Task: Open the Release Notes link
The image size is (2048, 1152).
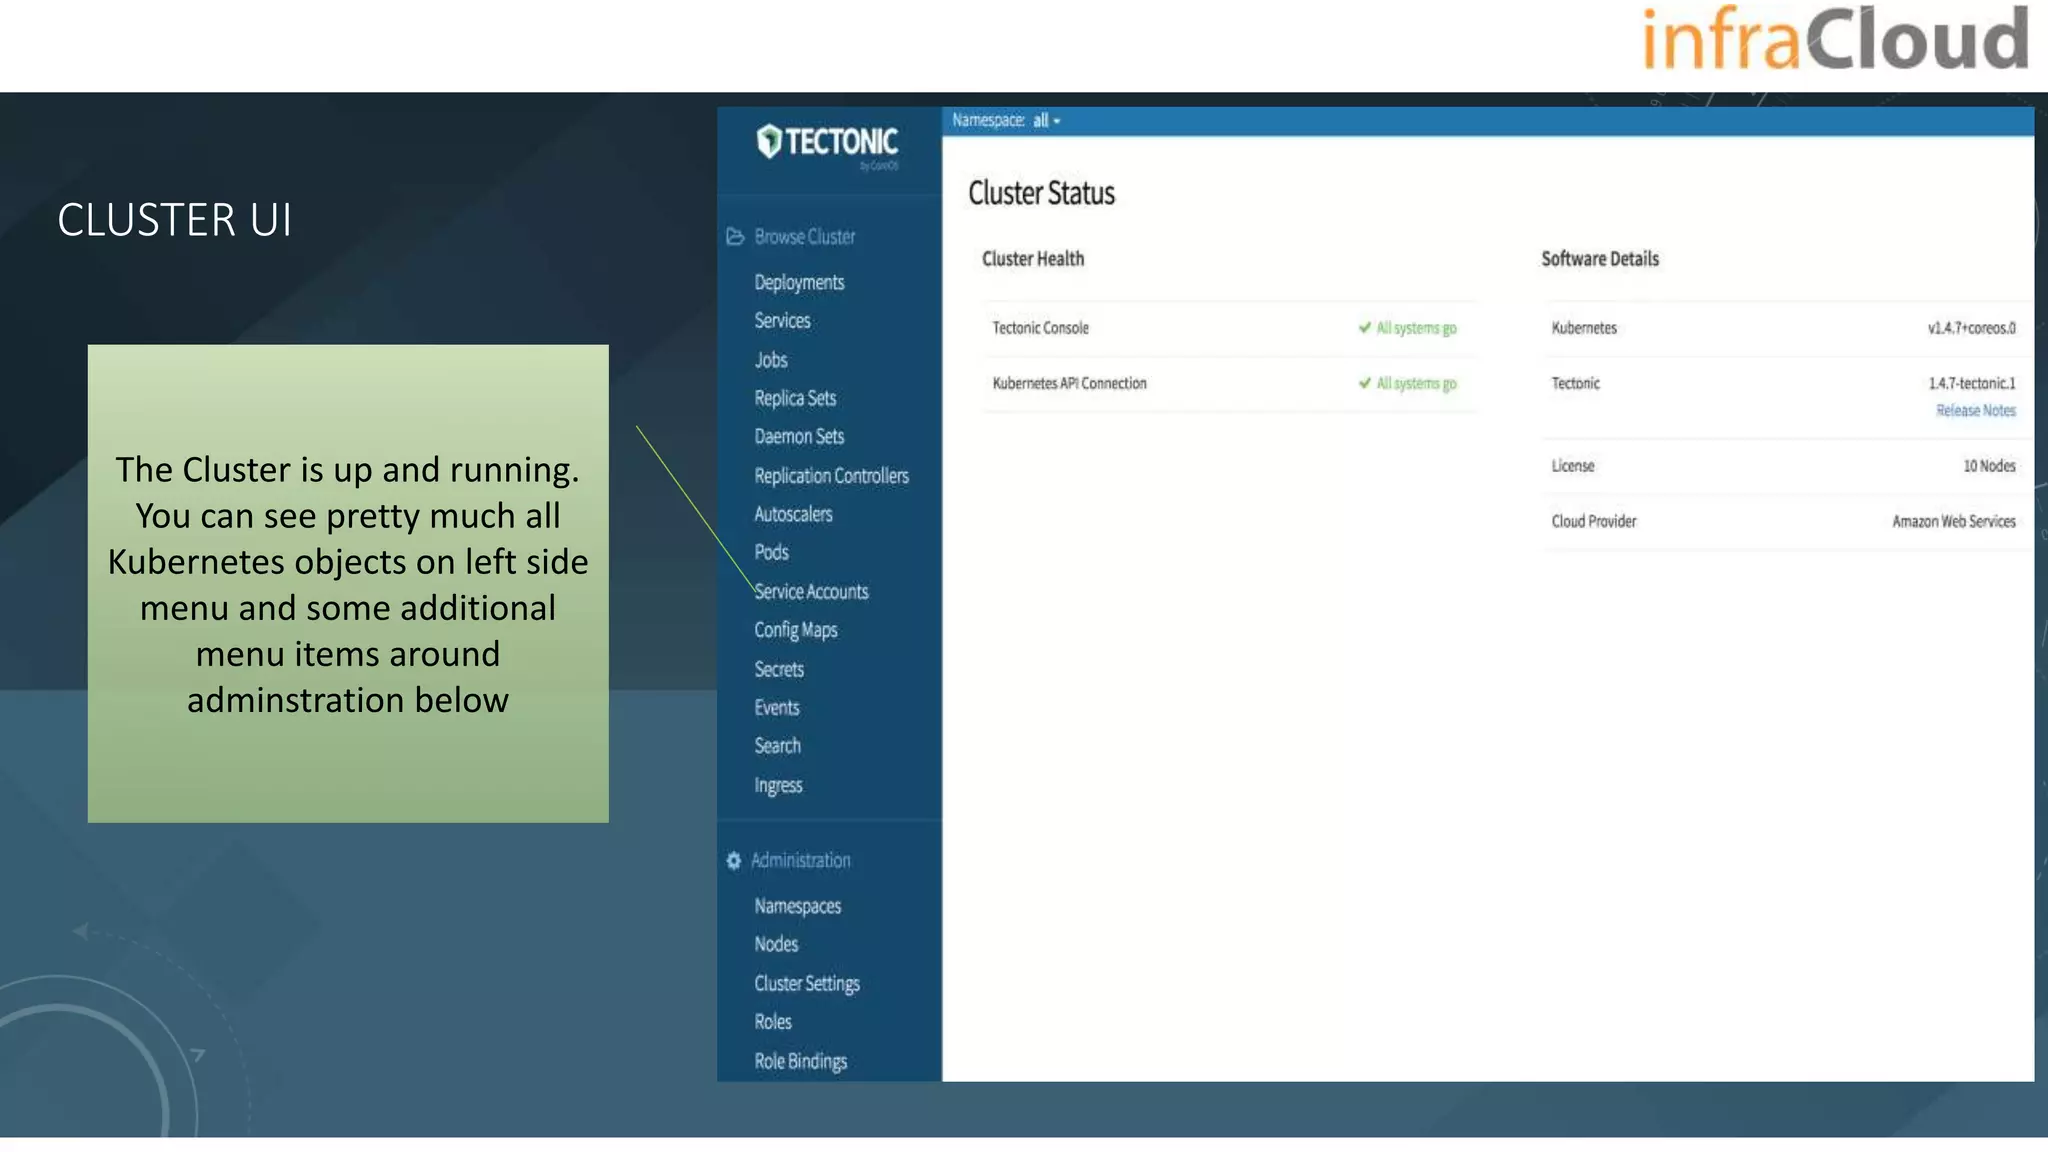Action: pyautogui.click(x=1975, y=411)
